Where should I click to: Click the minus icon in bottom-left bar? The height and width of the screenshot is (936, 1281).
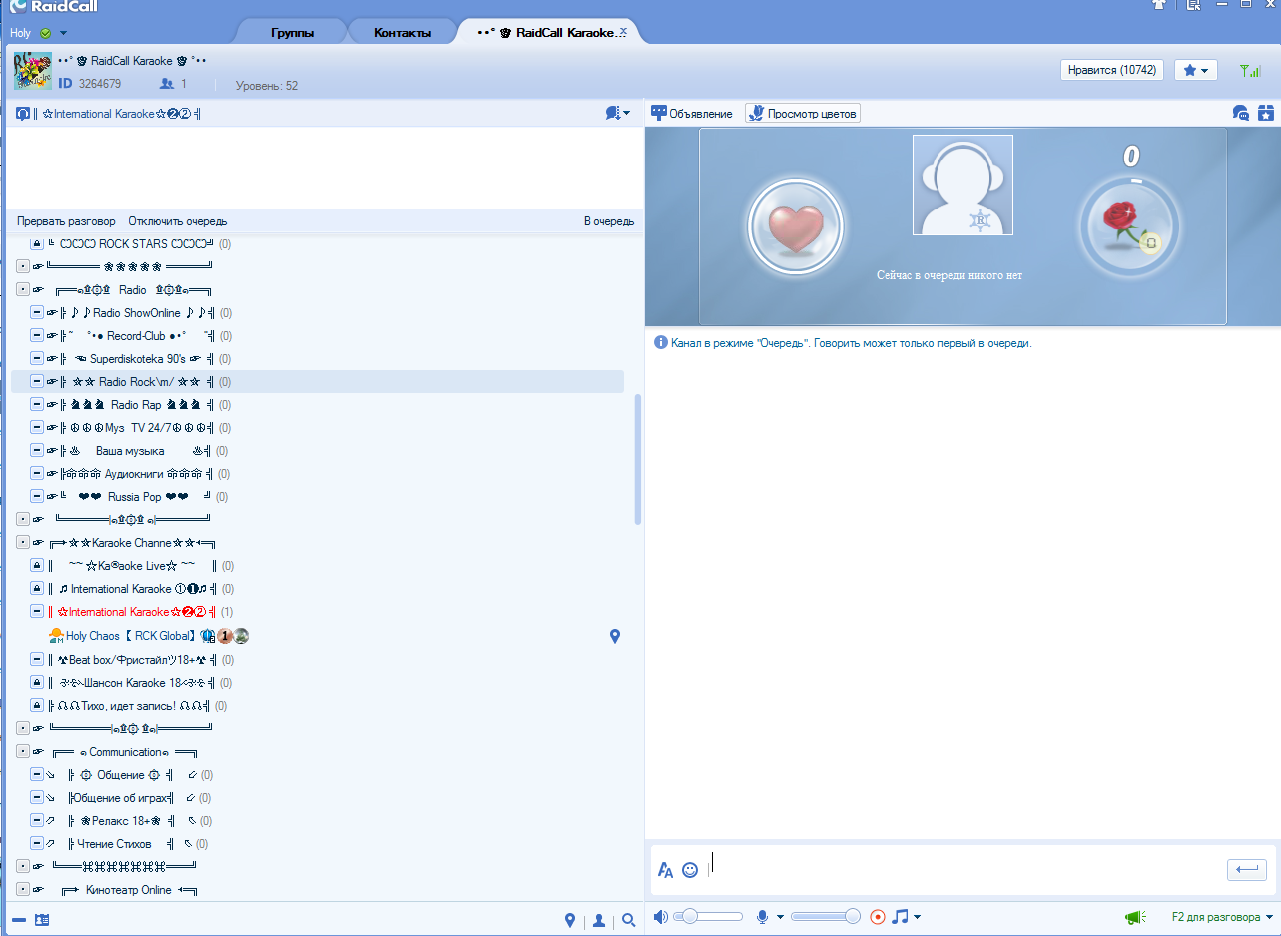[19, 920]
